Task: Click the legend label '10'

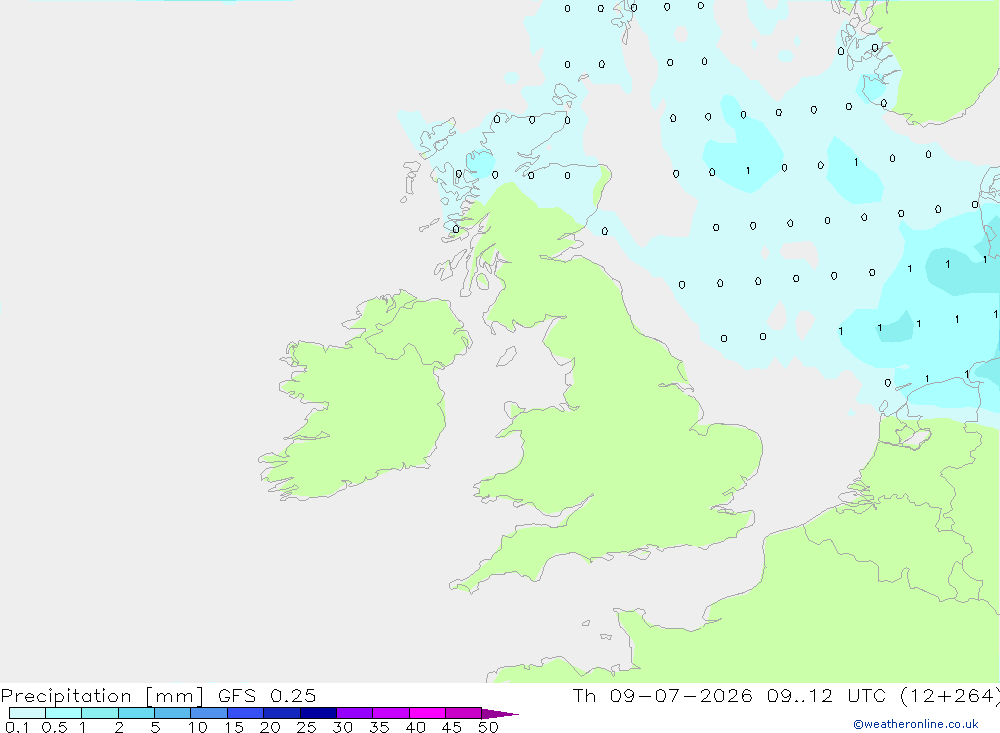Action: tap(198, 727)
